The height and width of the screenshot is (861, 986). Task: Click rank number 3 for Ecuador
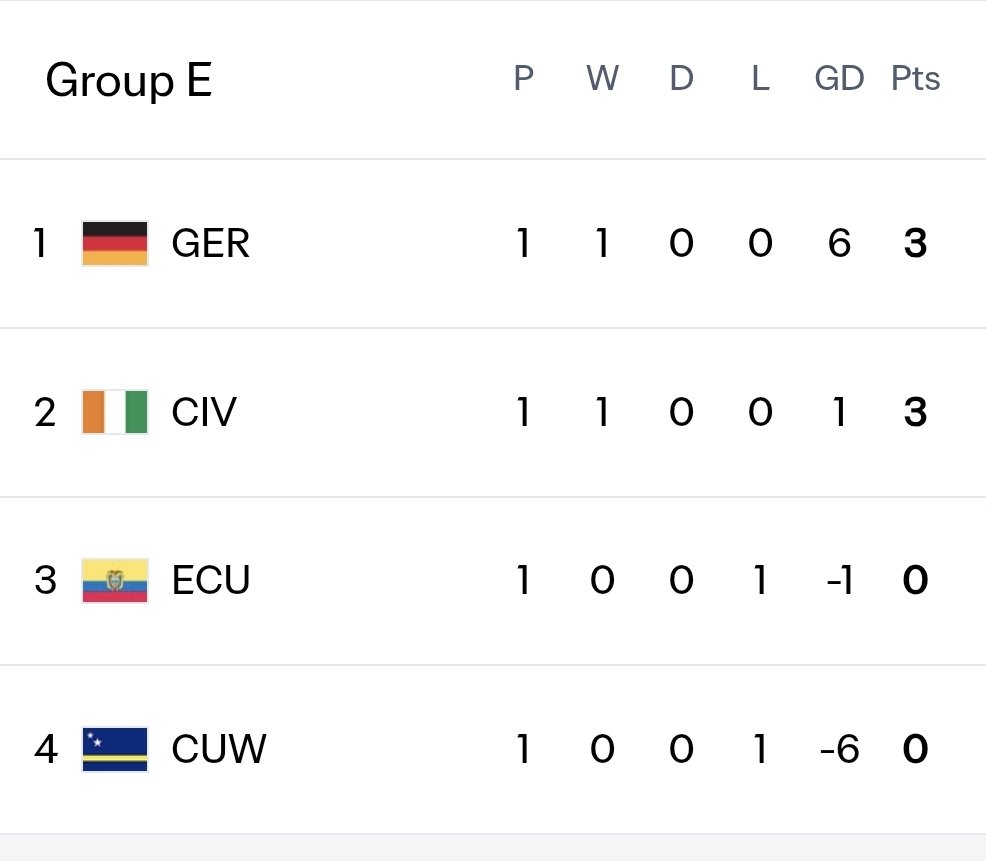point(45,580)
